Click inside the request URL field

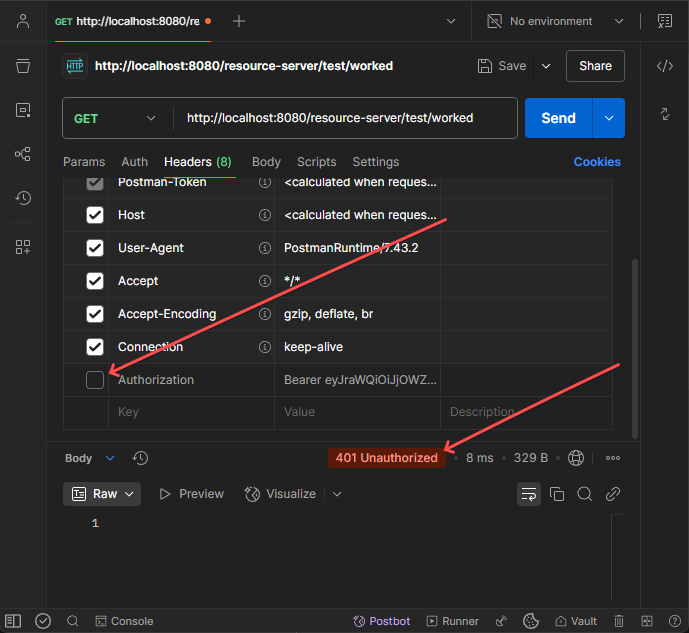(x=345, y=118)
